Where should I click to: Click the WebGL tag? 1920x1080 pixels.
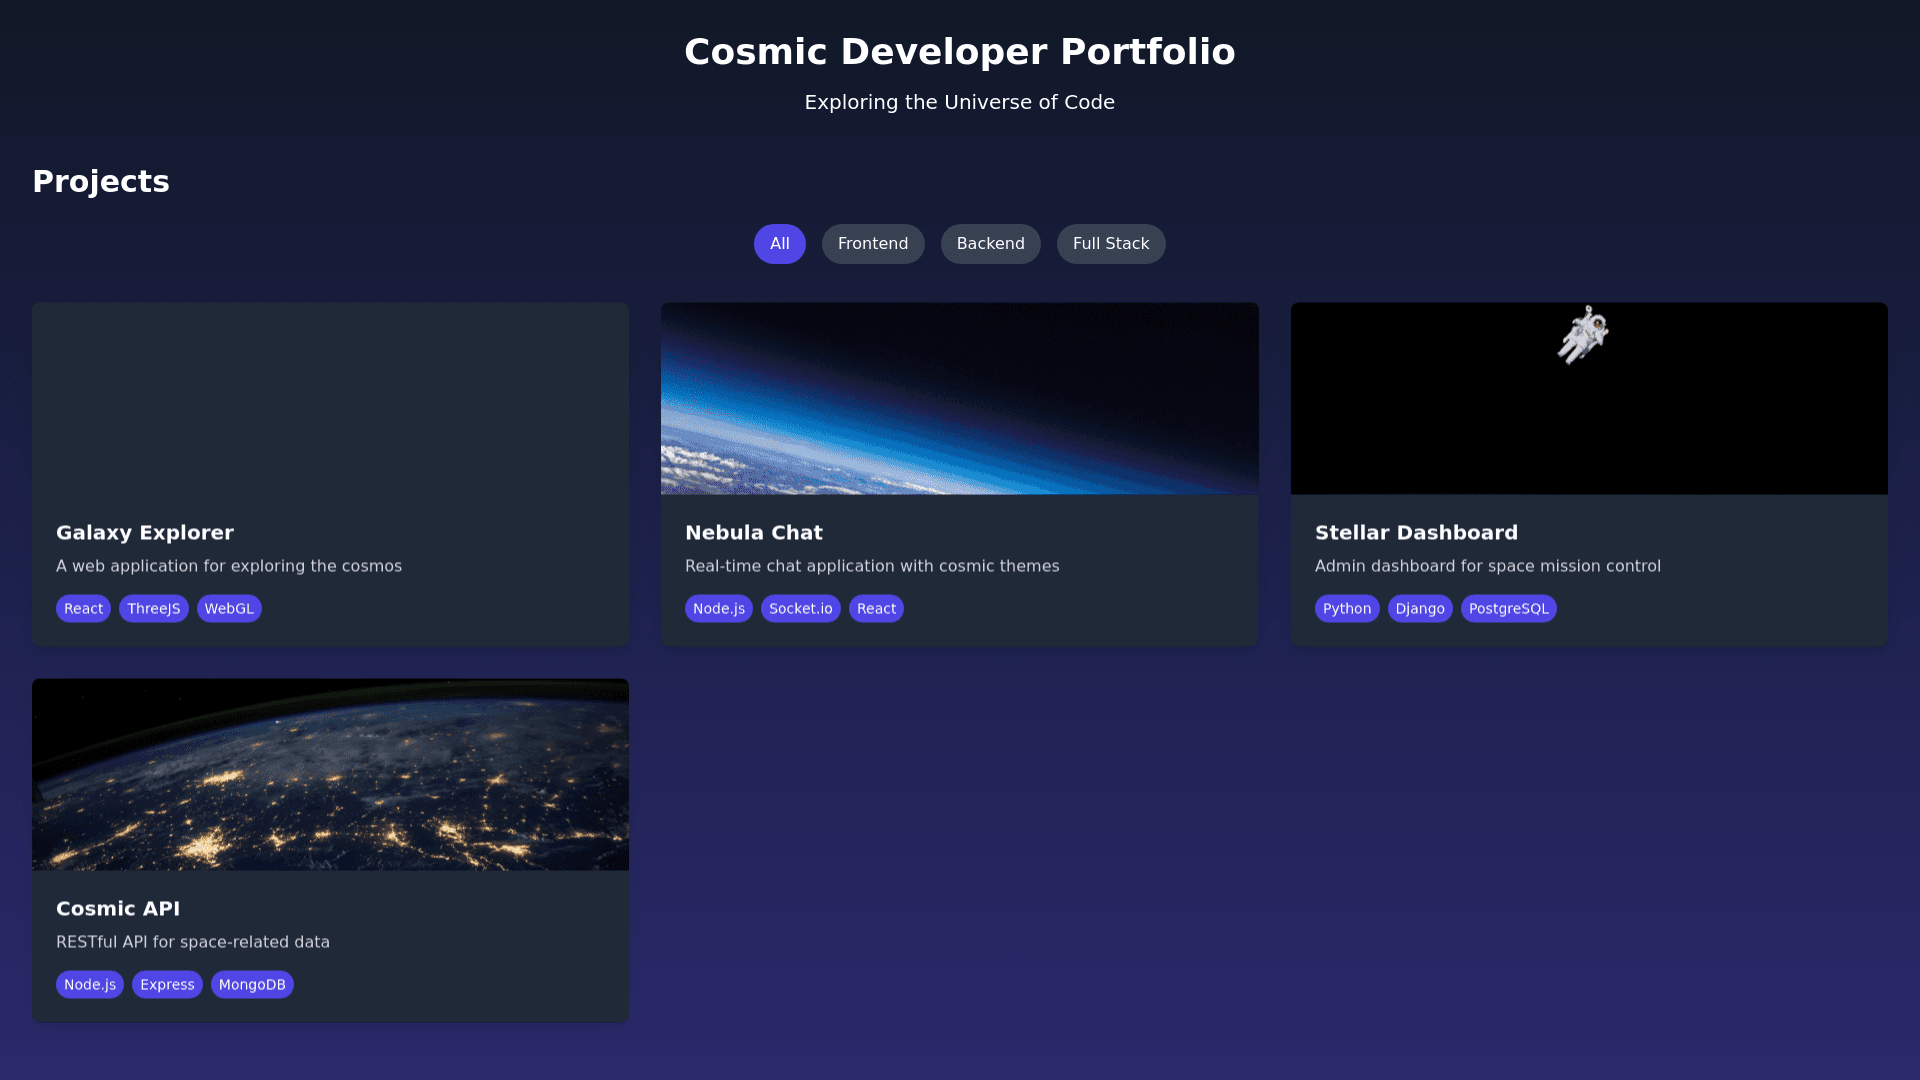click(229, 609)
